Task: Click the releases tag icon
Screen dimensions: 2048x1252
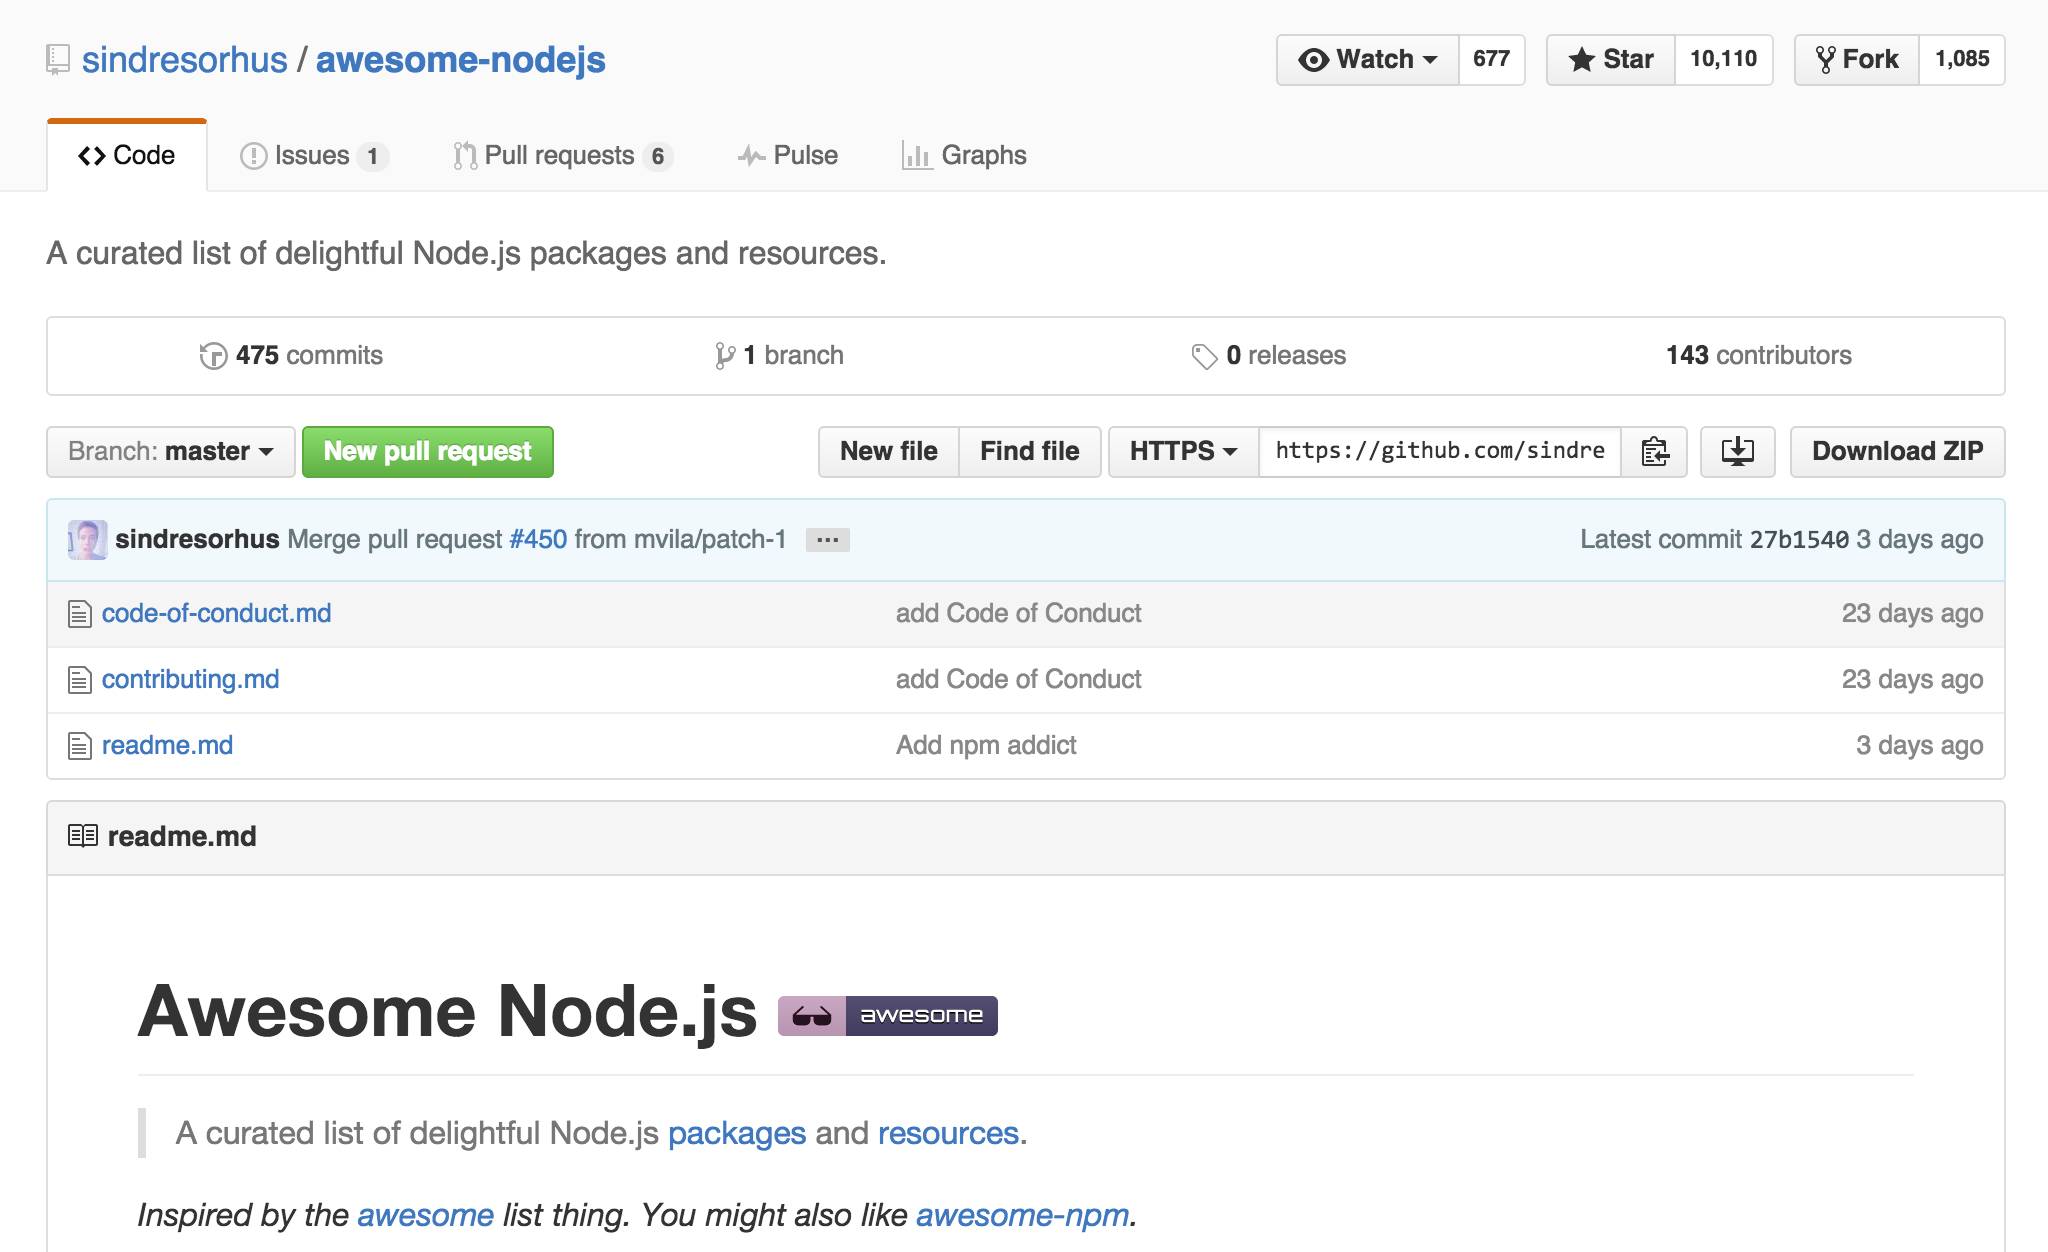Action: point(1204,356)
